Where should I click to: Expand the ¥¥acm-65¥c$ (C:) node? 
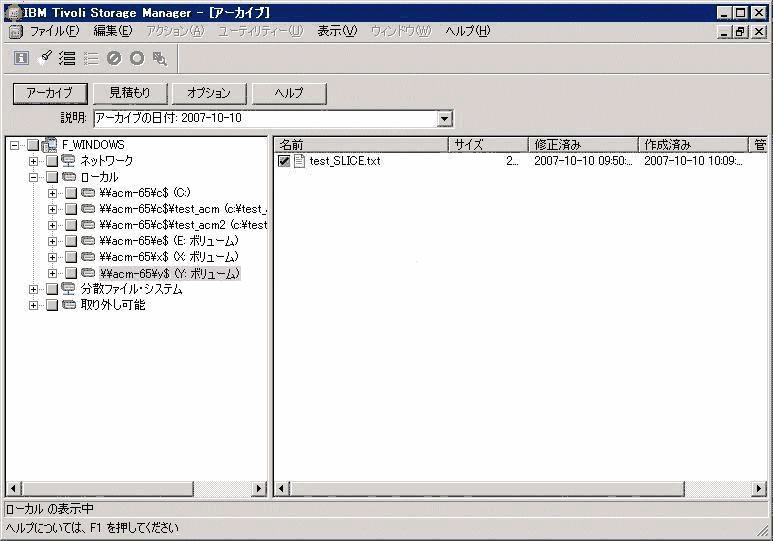[52, 193]
